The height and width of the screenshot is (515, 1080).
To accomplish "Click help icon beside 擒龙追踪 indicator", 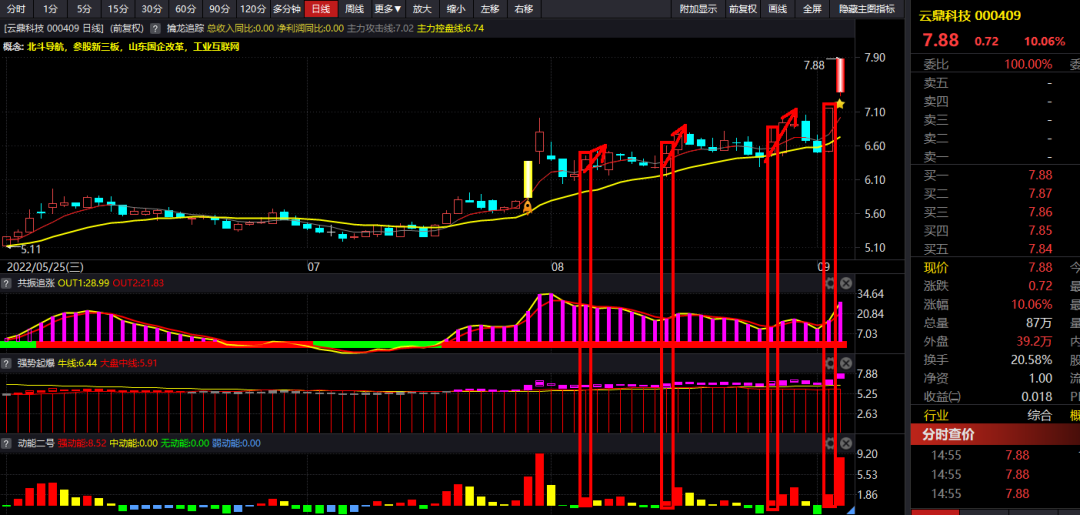I will pos(156,28).
